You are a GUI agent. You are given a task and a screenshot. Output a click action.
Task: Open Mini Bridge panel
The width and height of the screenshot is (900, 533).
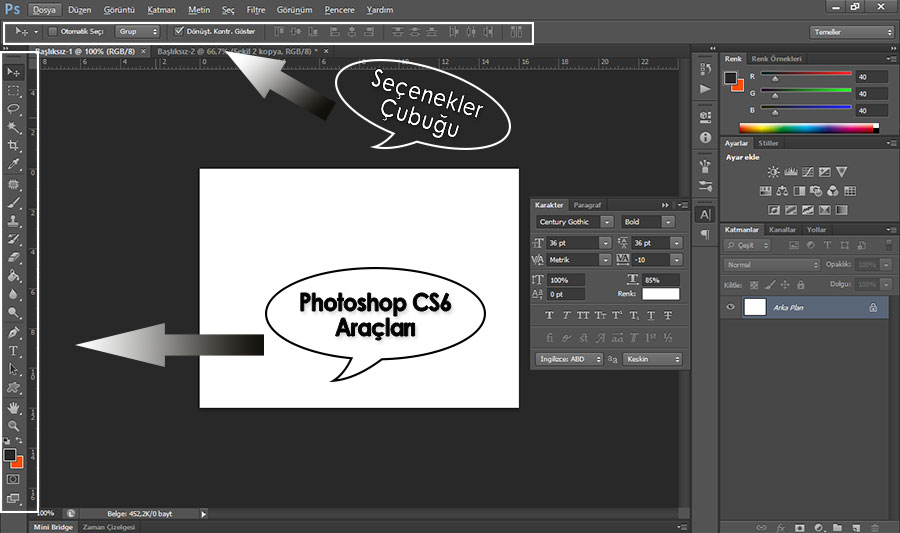(x=53, y=527)
